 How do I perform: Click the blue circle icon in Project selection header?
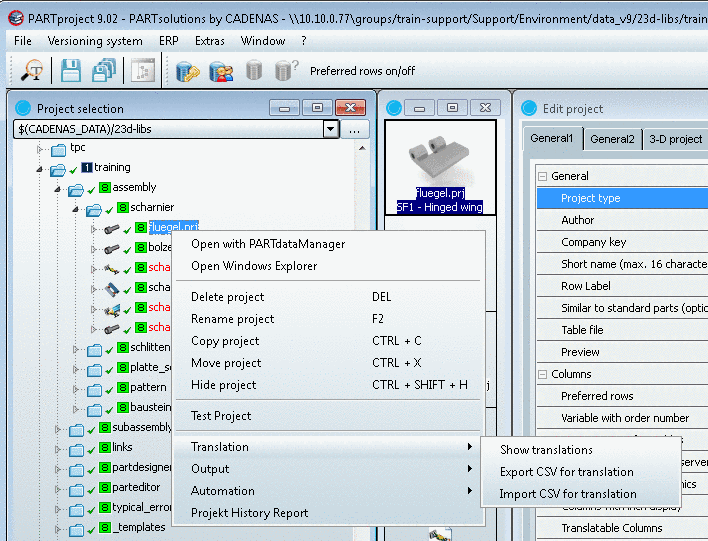click(23, 108)
